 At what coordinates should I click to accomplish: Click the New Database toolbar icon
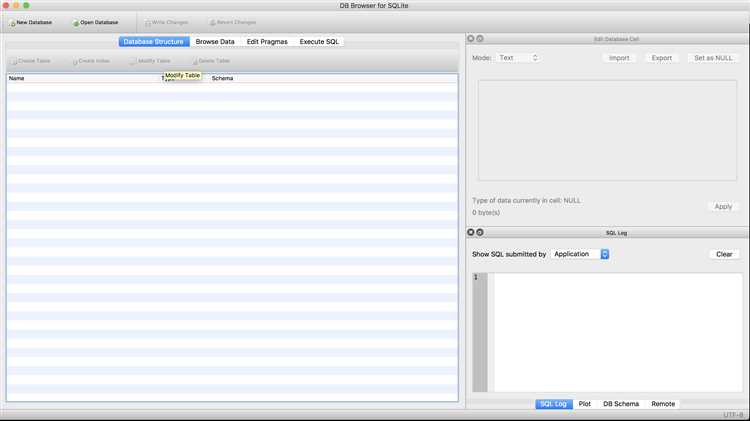pyautogui.click(x=12, y=22)
